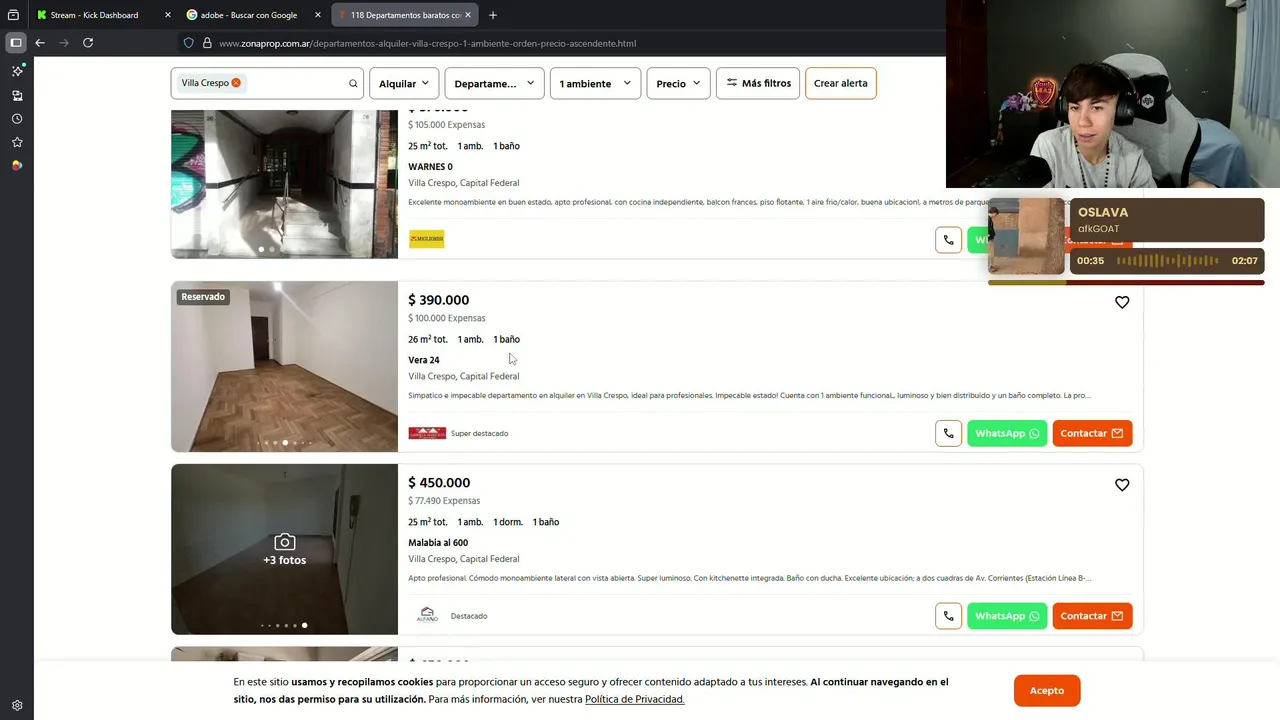Seek on the OSLAVA song waveform
This screenshot has width=1280, height=720.
tap(1168, 261)
